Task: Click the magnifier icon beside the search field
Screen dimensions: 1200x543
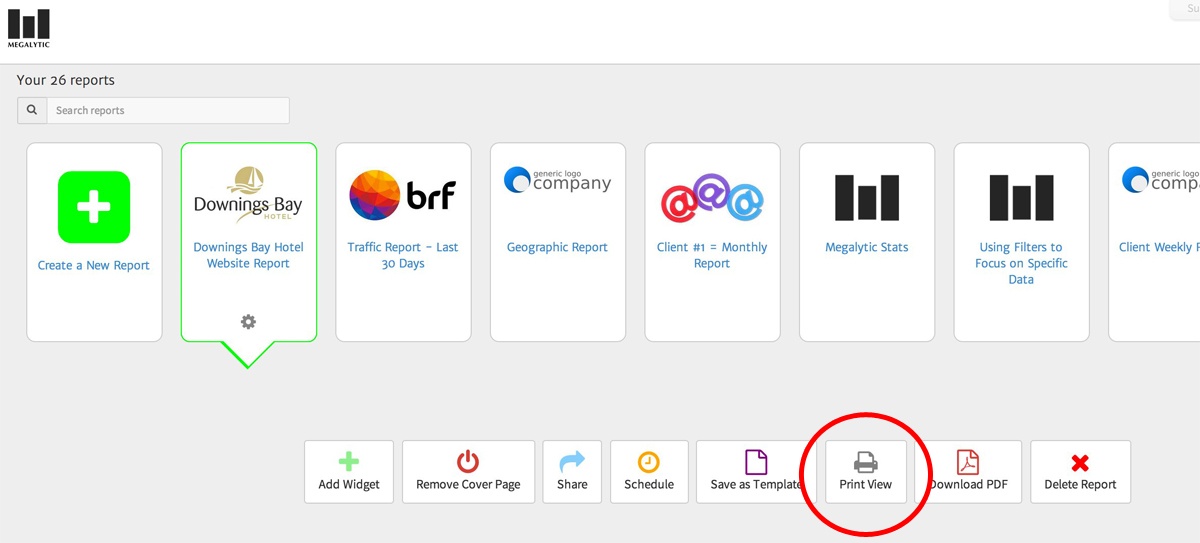Action: tap(32, 110)
